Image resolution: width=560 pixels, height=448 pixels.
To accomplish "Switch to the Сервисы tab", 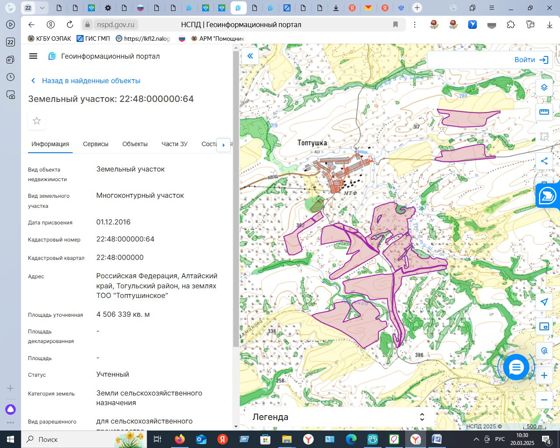I will click(95, 144).
